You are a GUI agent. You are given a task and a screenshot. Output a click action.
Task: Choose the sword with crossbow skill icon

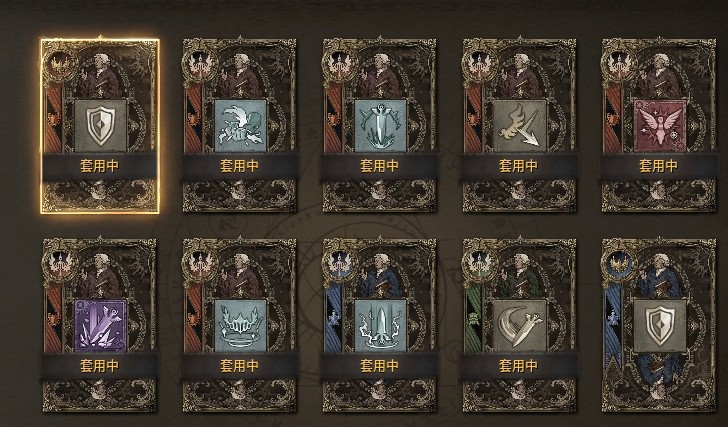[380, 125]
